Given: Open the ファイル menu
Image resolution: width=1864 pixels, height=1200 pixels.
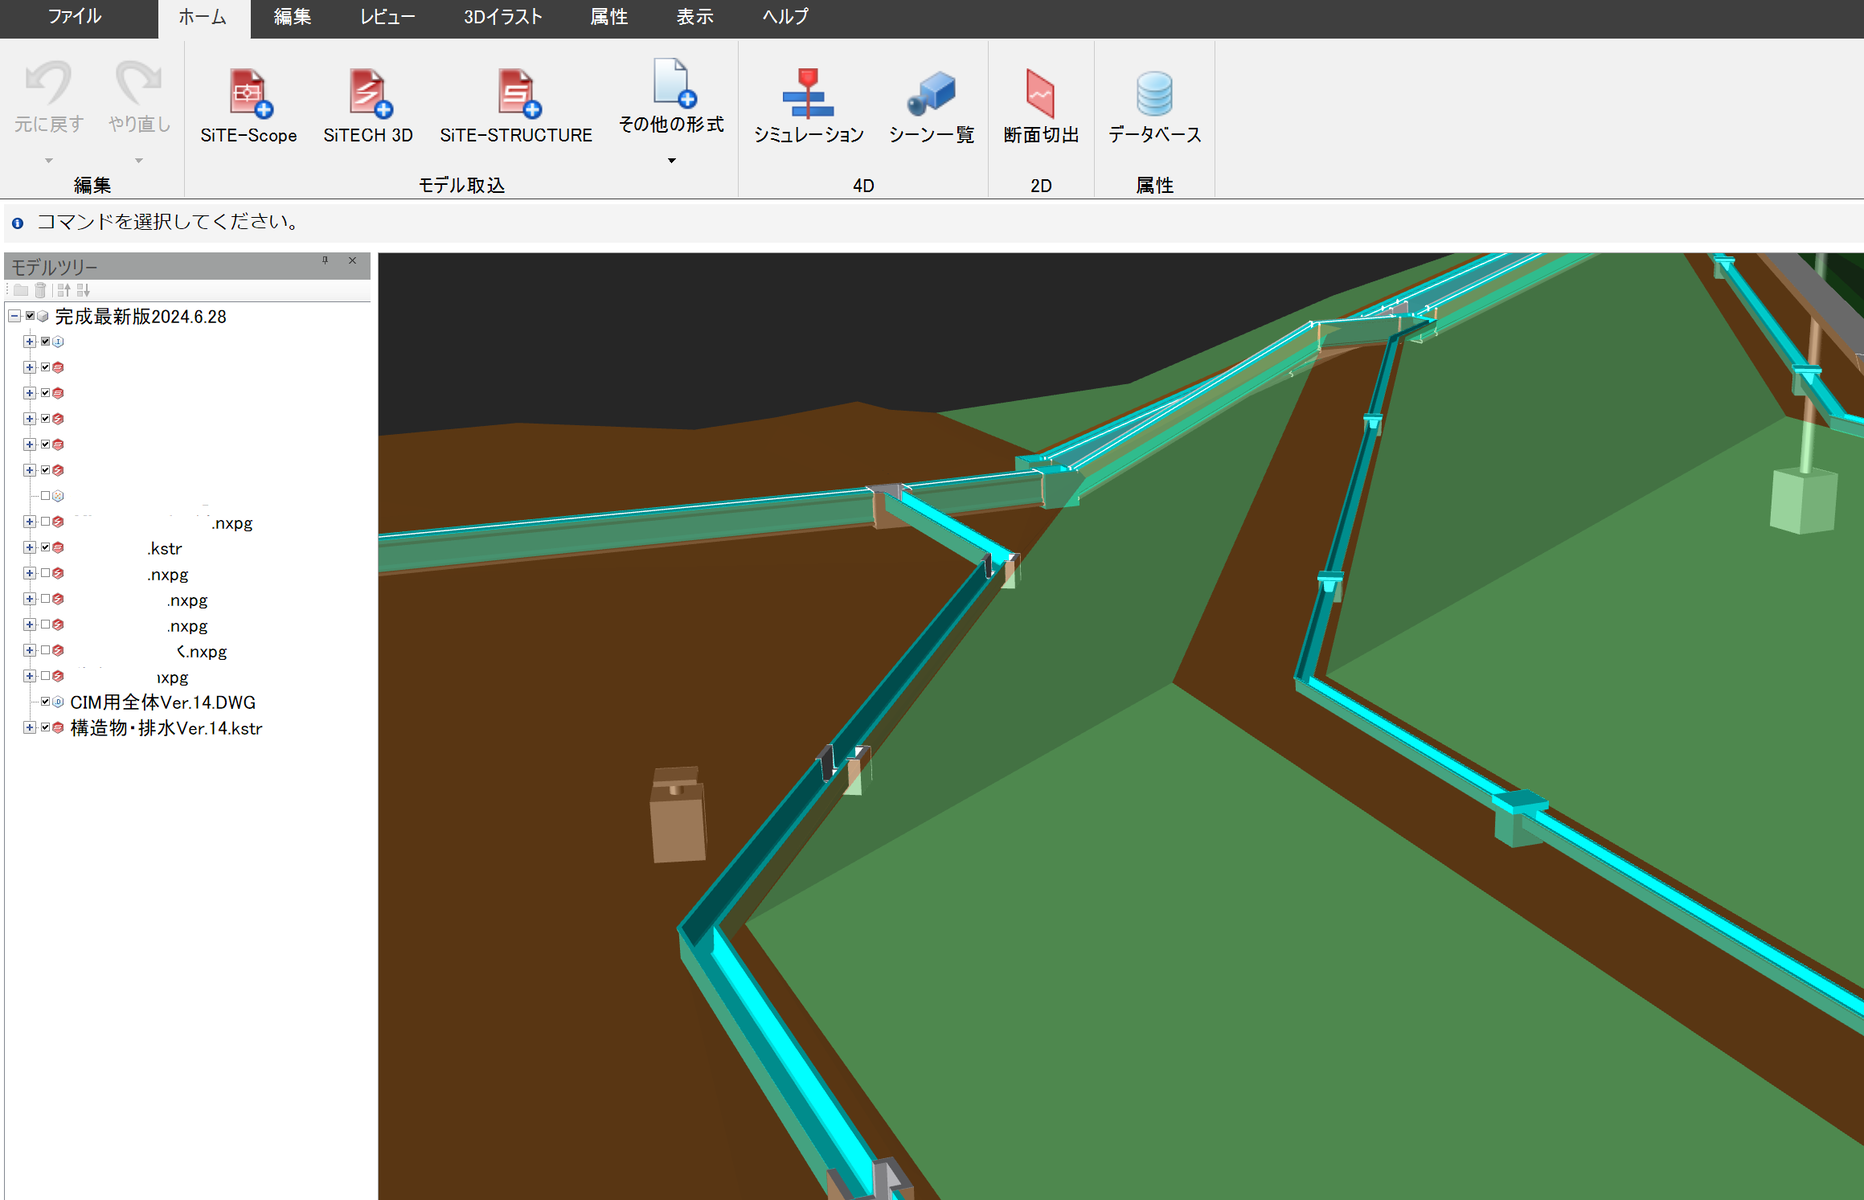Looking at the screenshot, I should pos(75,17).
